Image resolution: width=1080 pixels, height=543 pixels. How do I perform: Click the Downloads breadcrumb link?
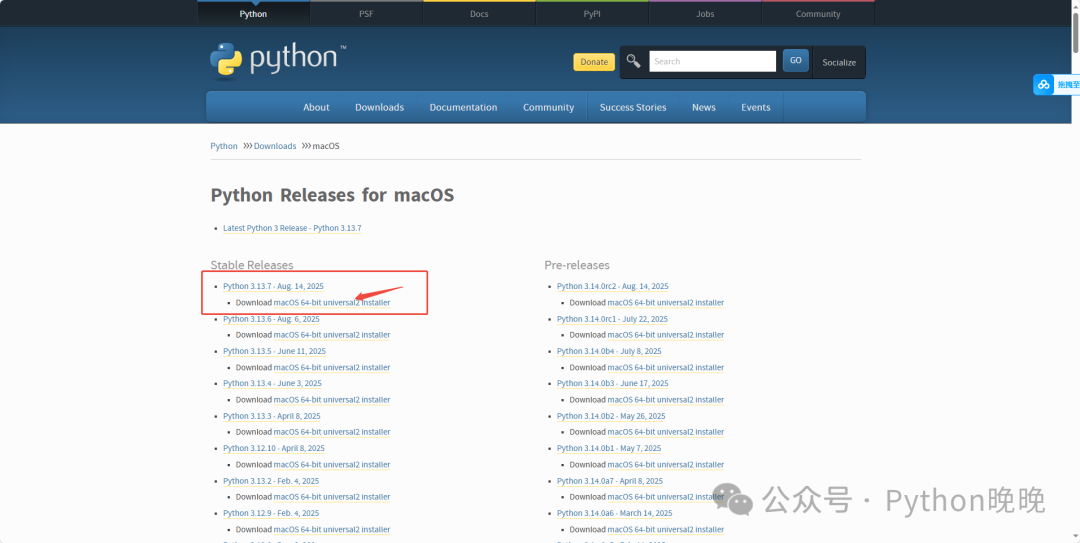[275, 146]
